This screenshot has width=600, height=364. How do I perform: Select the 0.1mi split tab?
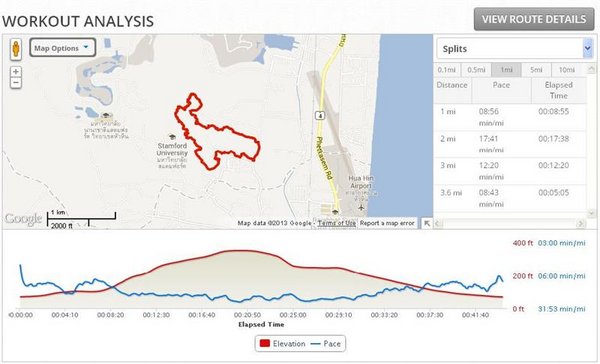pos(447,70)
